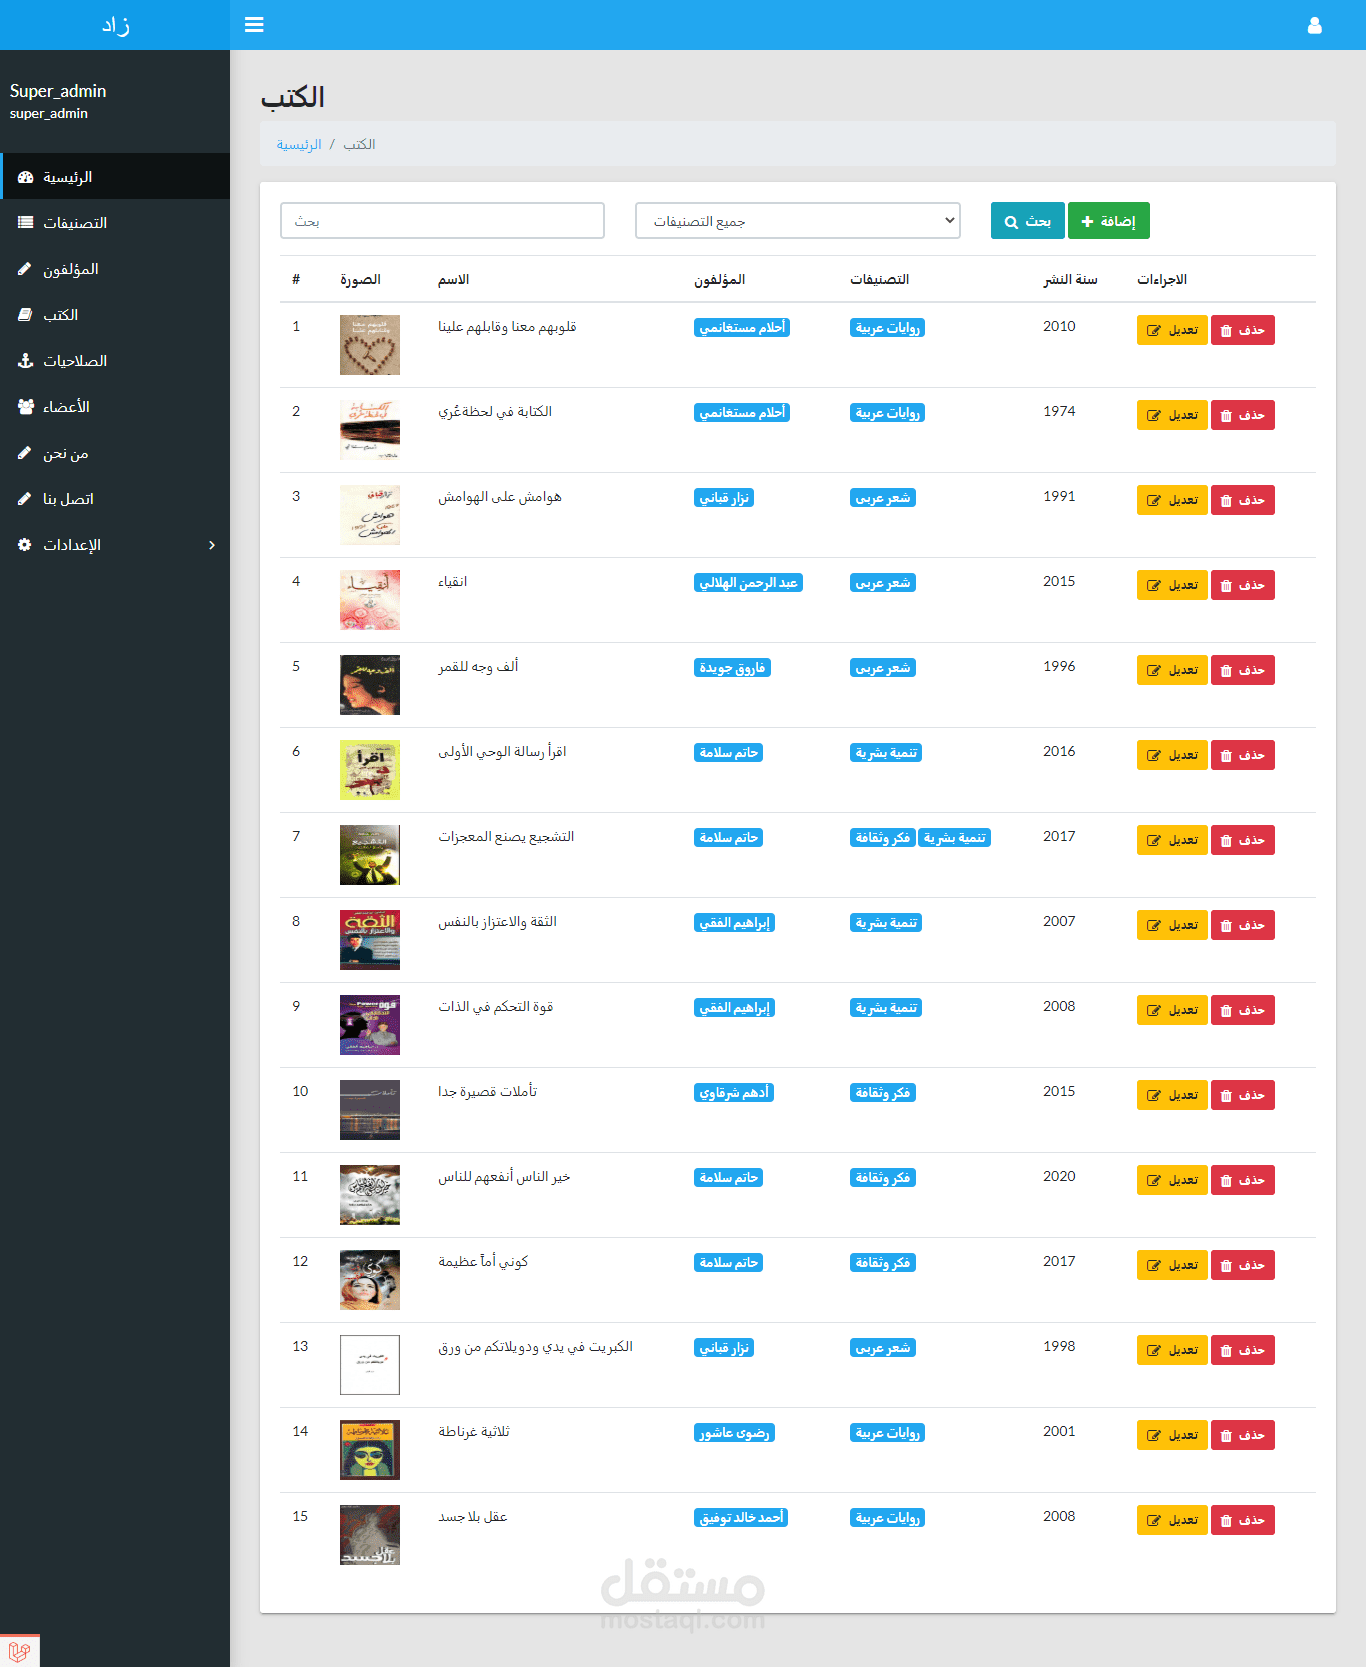This screenshot has height=1667, width=1366.
Task: Open الصلاحيات from the anchor icon
Action: click(26, 361)
